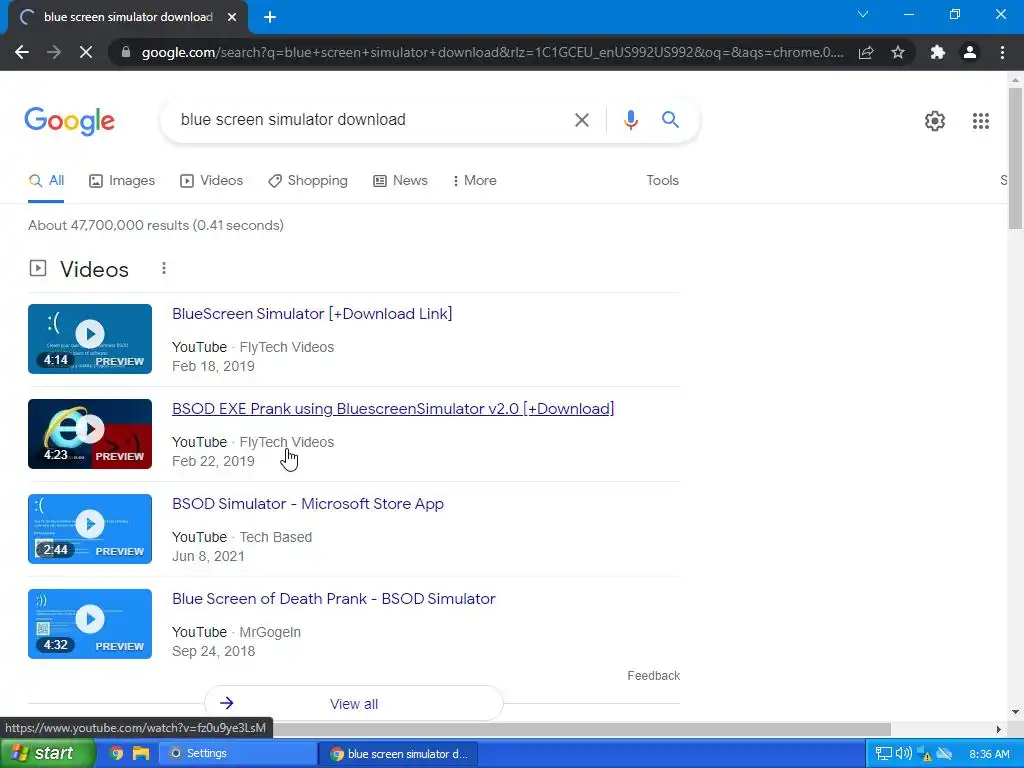
Task: Click the address bar URL
Action: point(492,52)
